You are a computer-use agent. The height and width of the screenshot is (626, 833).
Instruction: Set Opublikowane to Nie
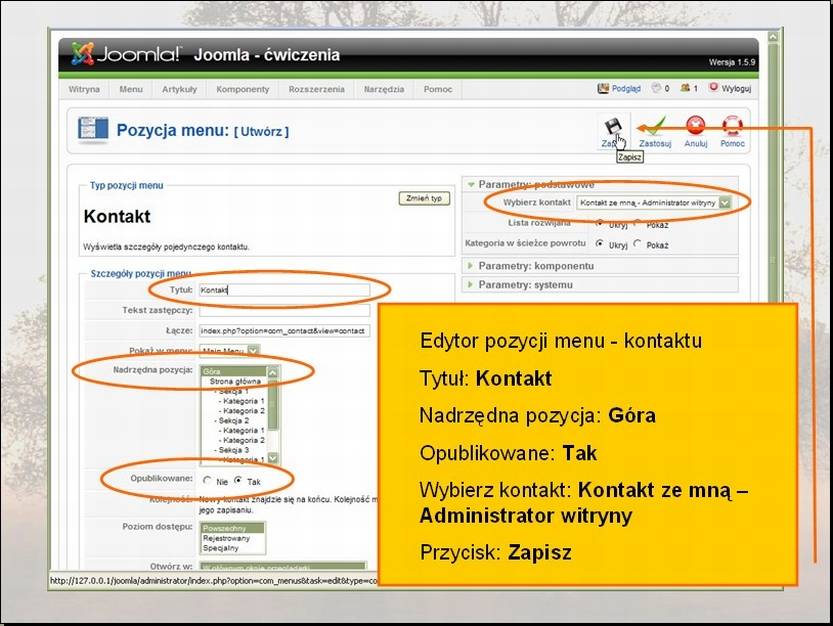[x=207, y=480]
